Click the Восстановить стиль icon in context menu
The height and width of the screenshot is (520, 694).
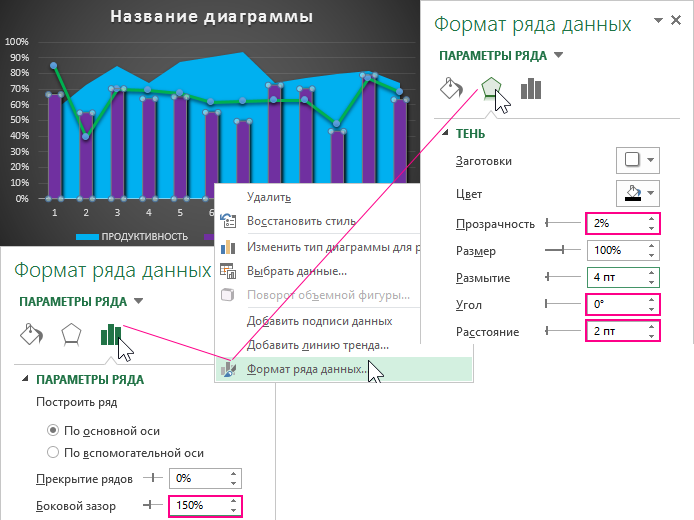point(228,221)
